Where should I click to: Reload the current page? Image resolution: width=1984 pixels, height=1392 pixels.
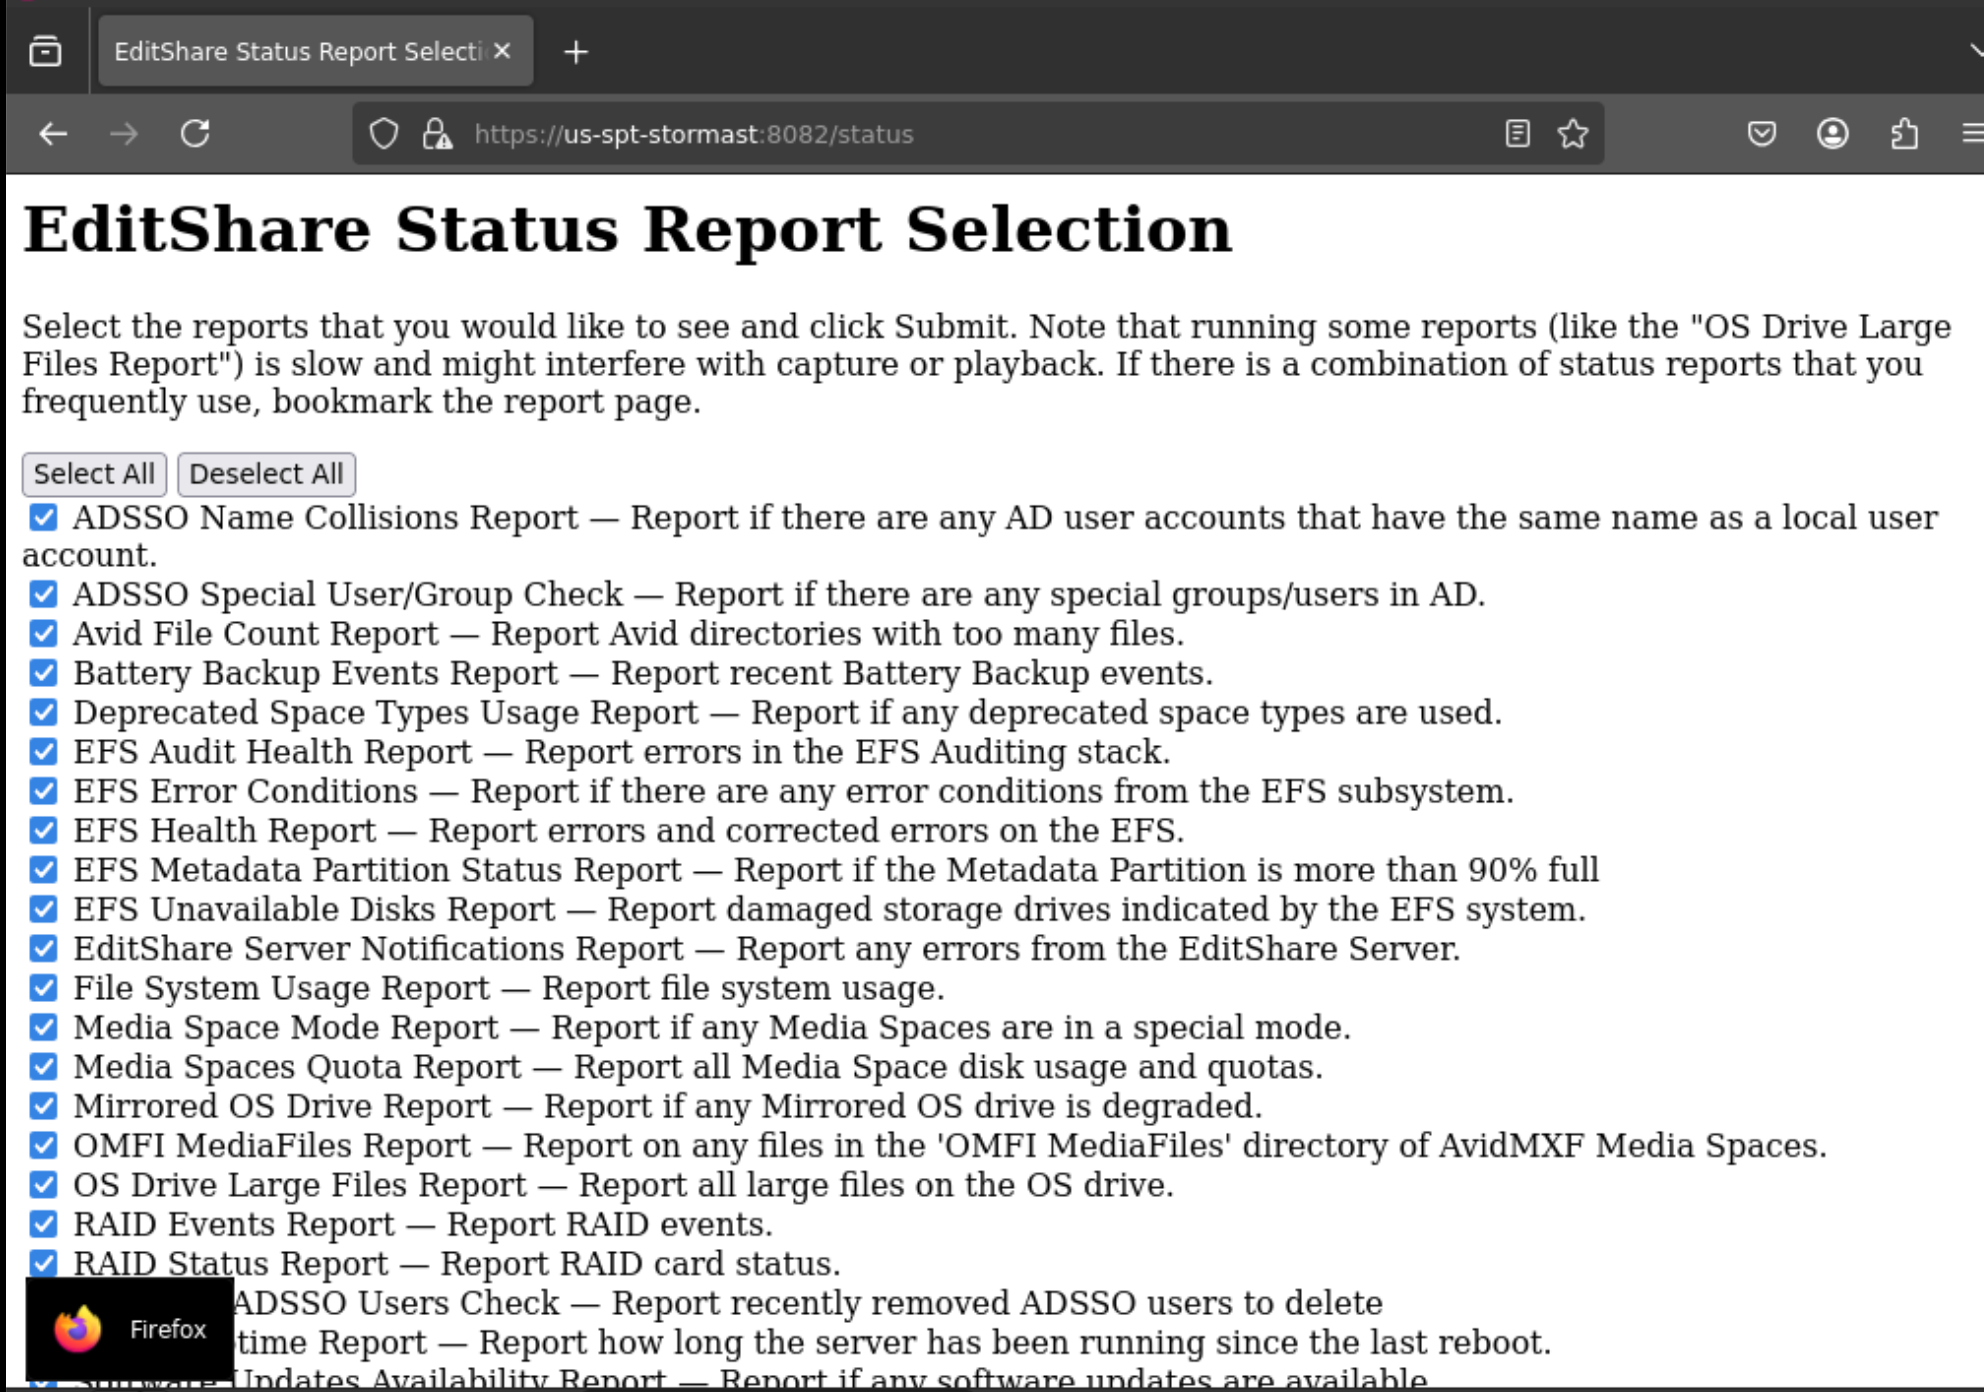[195, 134]
